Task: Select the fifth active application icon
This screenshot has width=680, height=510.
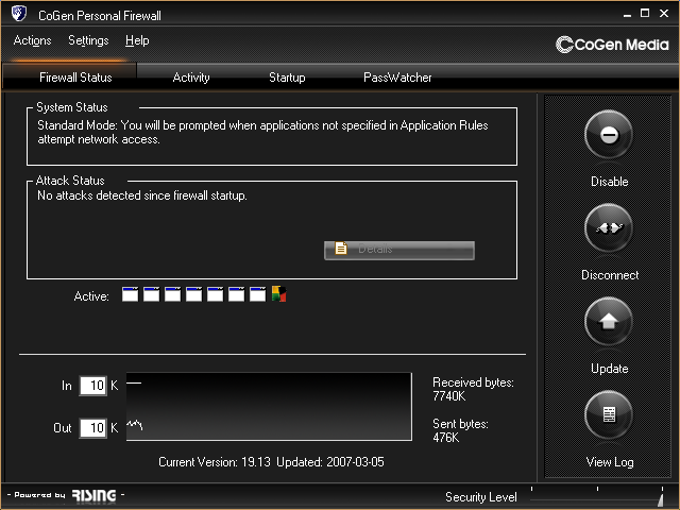Action: point(215,294)
